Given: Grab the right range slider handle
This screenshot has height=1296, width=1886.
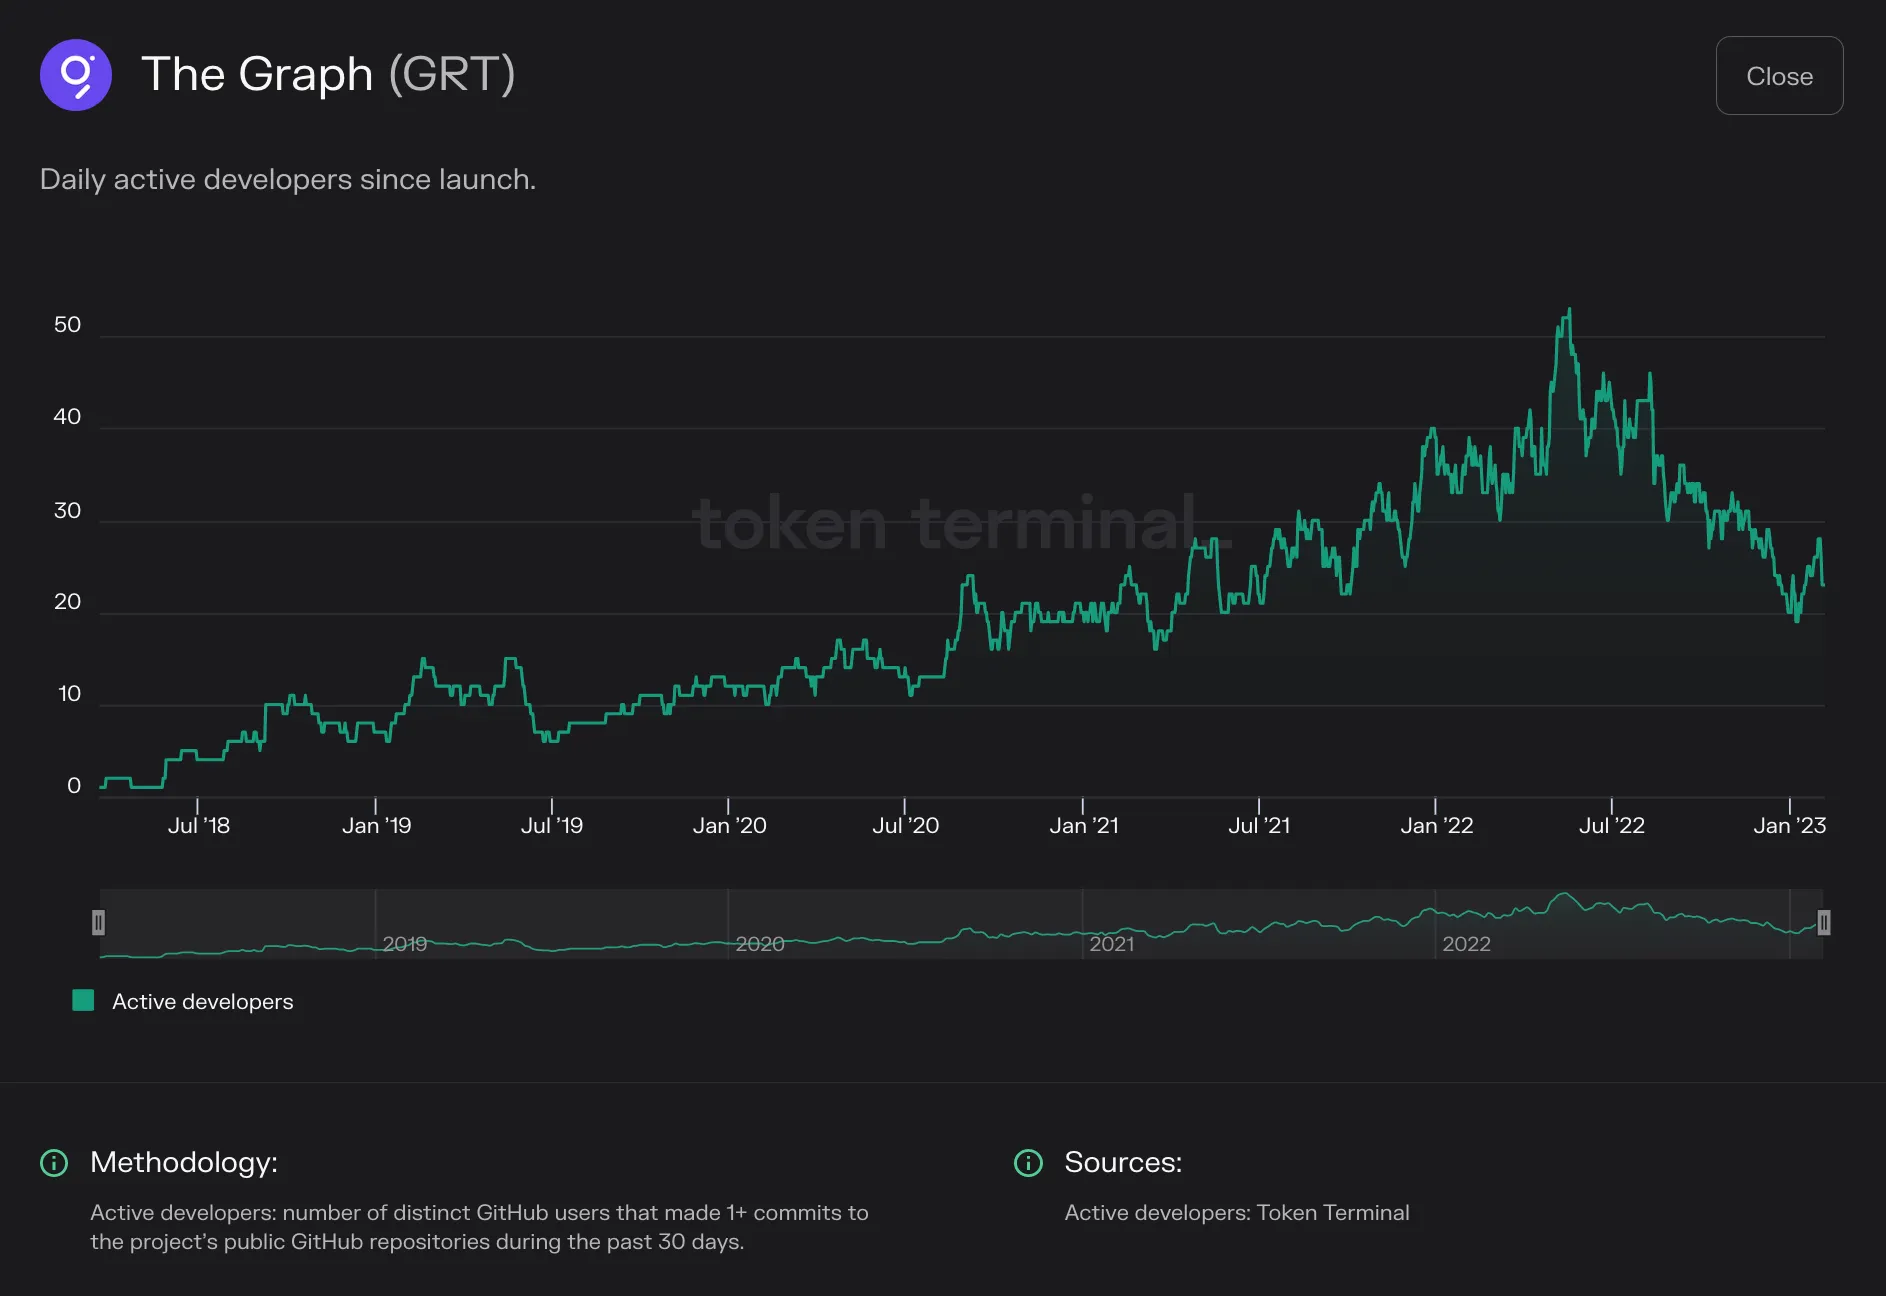Looking at the screenshot, I should 1823,923.
